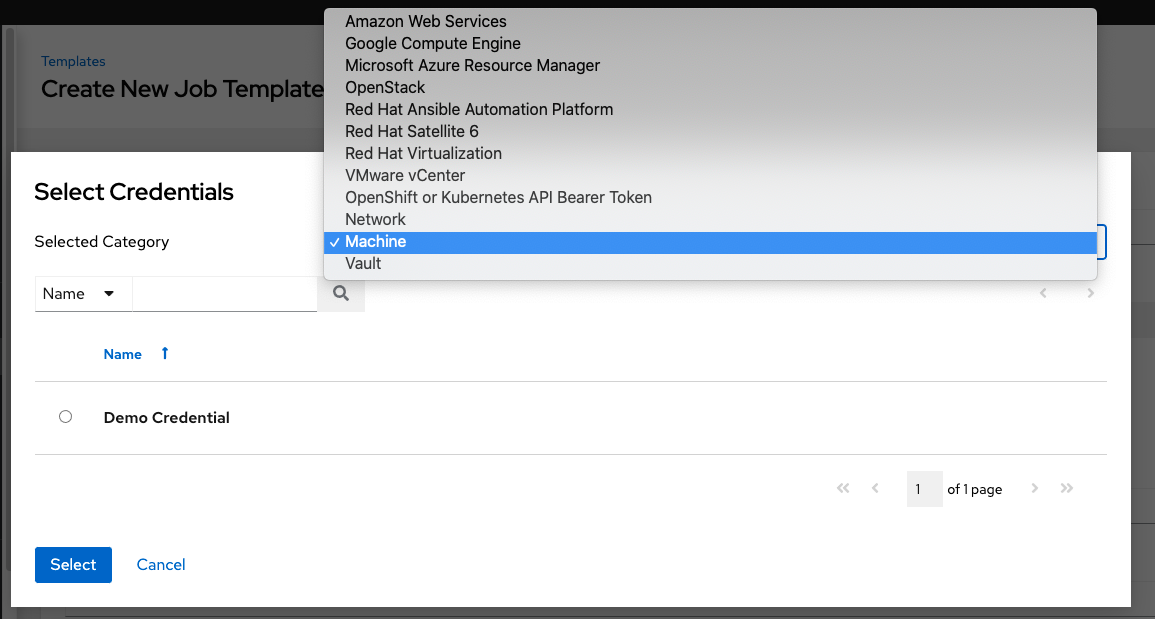Open Templates breadcrumb link
1155x619 pixels.
pos(73,62)
